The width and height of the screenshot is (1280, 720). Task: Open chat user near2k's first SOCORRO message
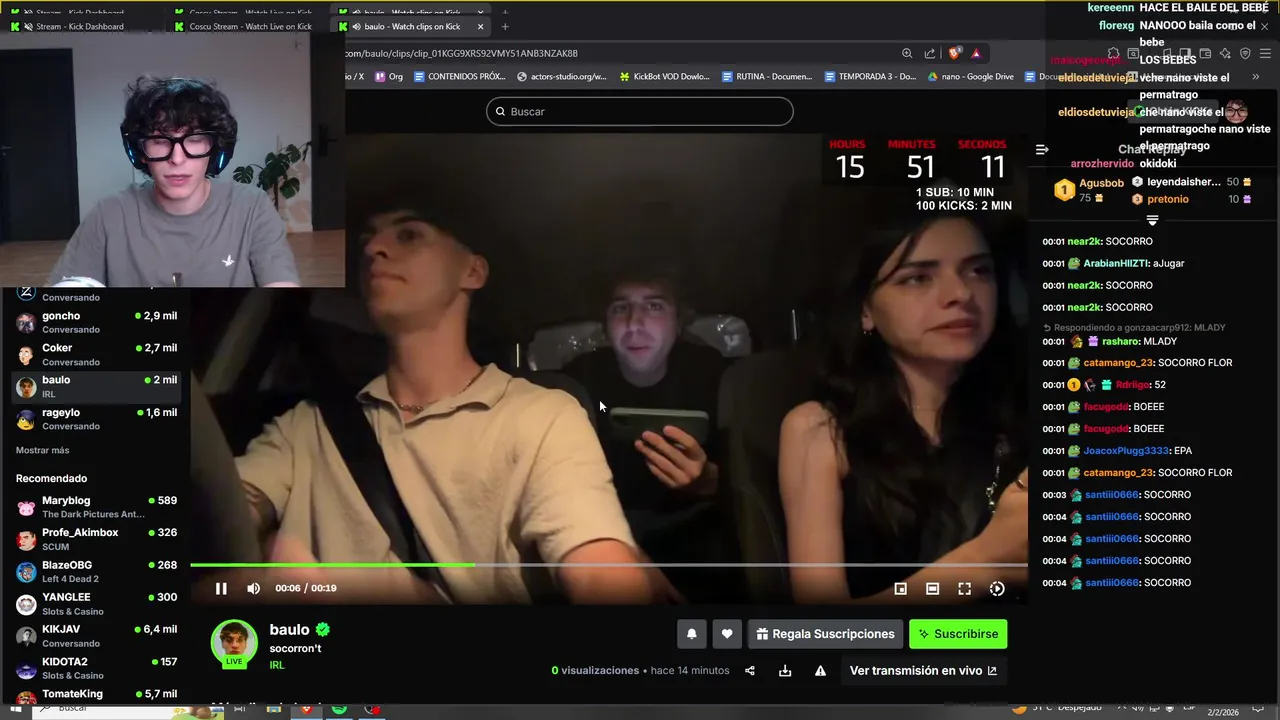[x=1097, y=241]
